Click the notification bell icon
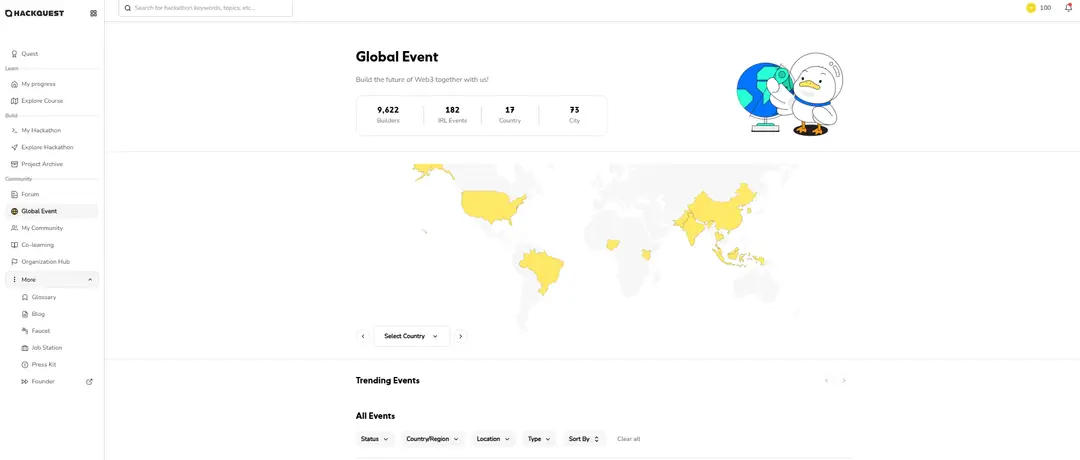This screenshot has height=460, width=1080. click(x=1068, y=8)
